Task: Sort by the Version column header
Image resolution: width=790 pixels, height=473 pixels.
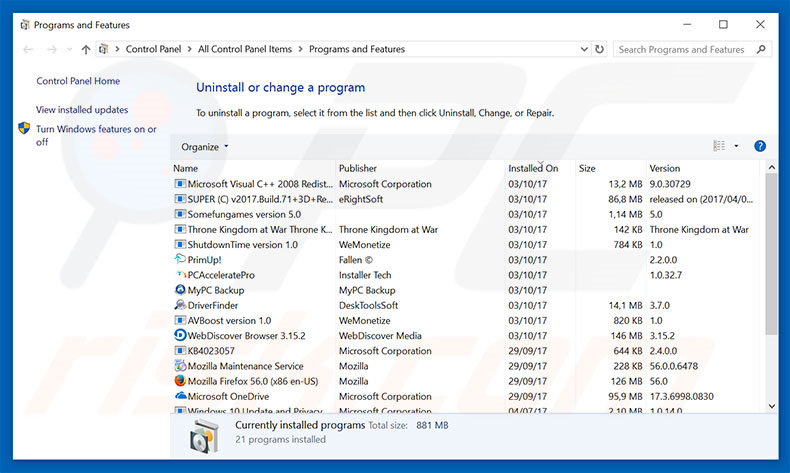Action: [665, 168]
